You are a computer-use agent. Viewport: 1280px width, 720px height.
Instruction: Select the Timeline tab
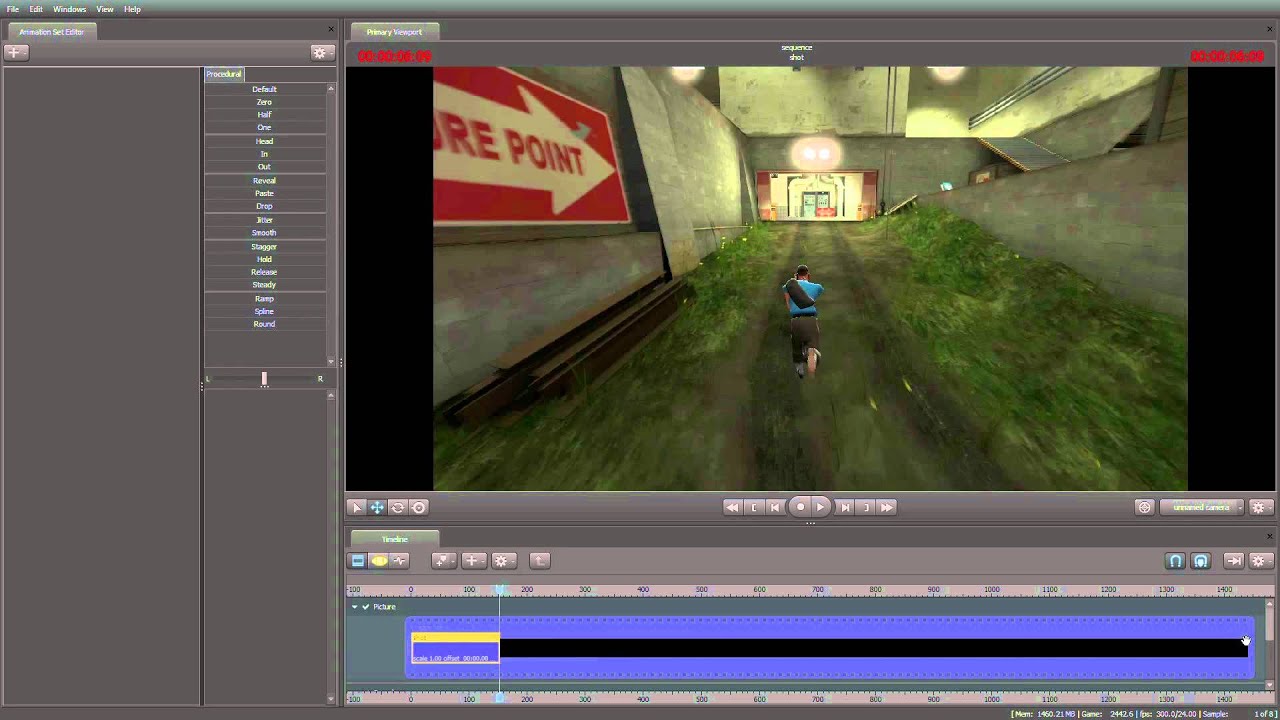pos(394,539)
